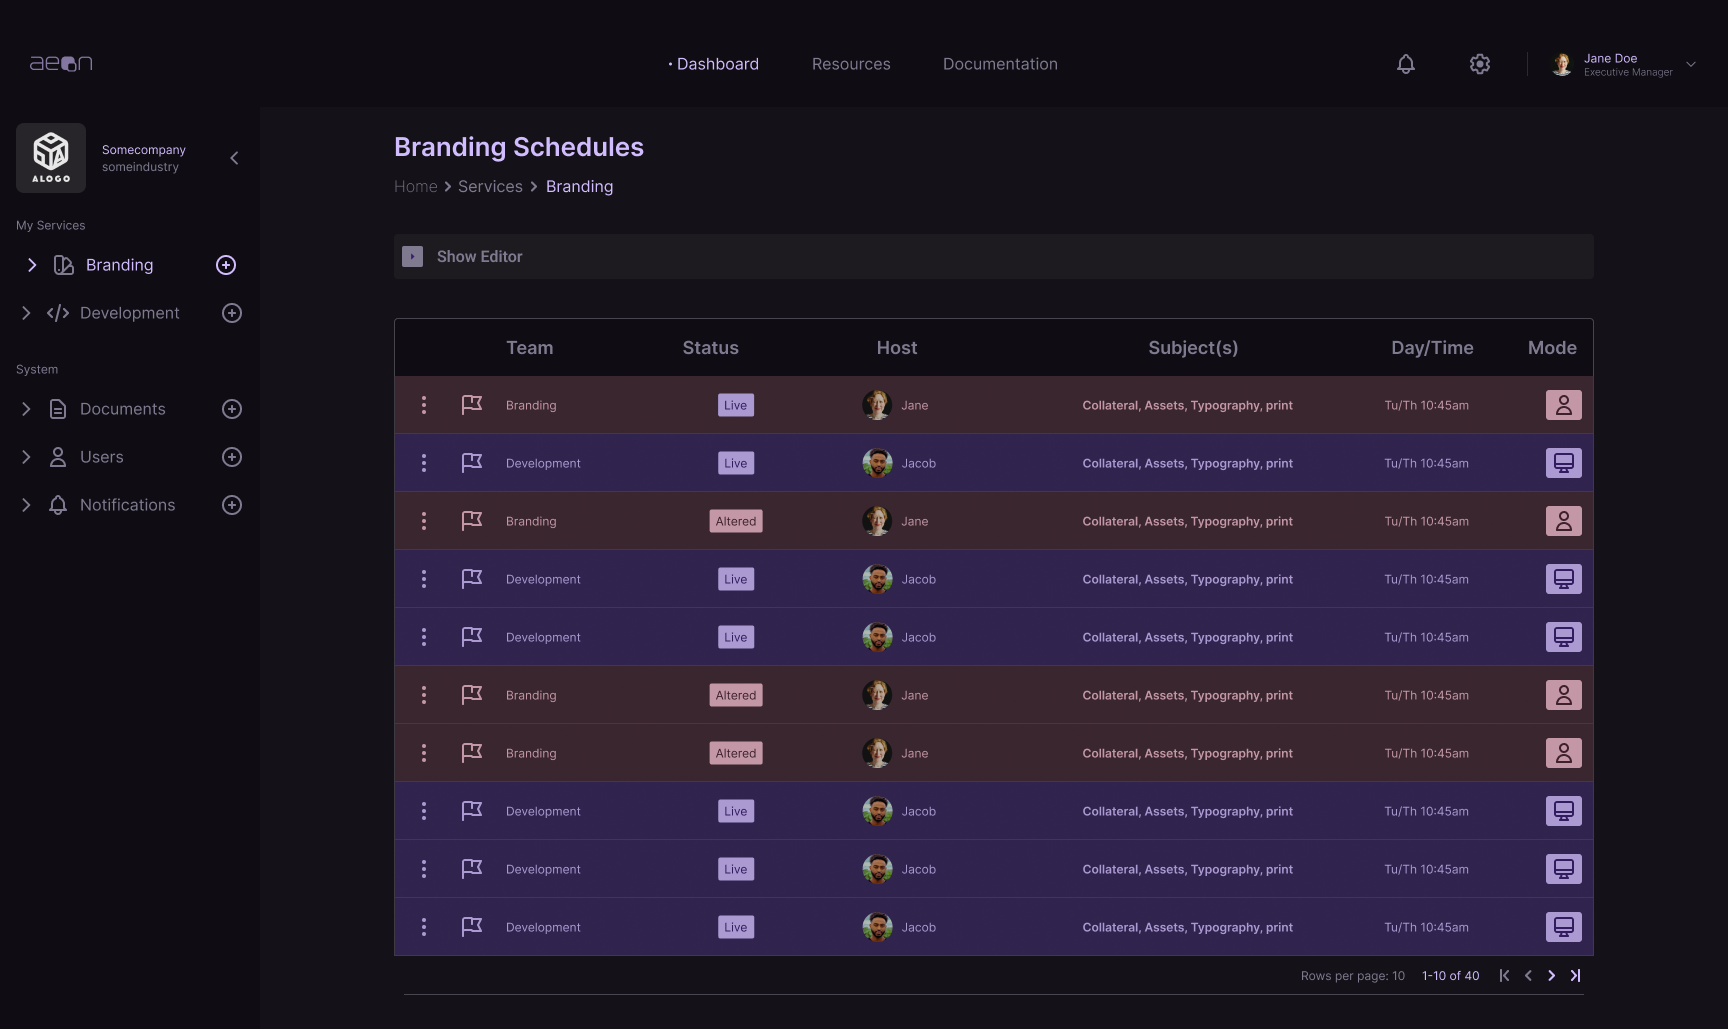1728x1029 pixels.
Task: Click the Home breadcrumb link
Action: click(x=415, y=186)
